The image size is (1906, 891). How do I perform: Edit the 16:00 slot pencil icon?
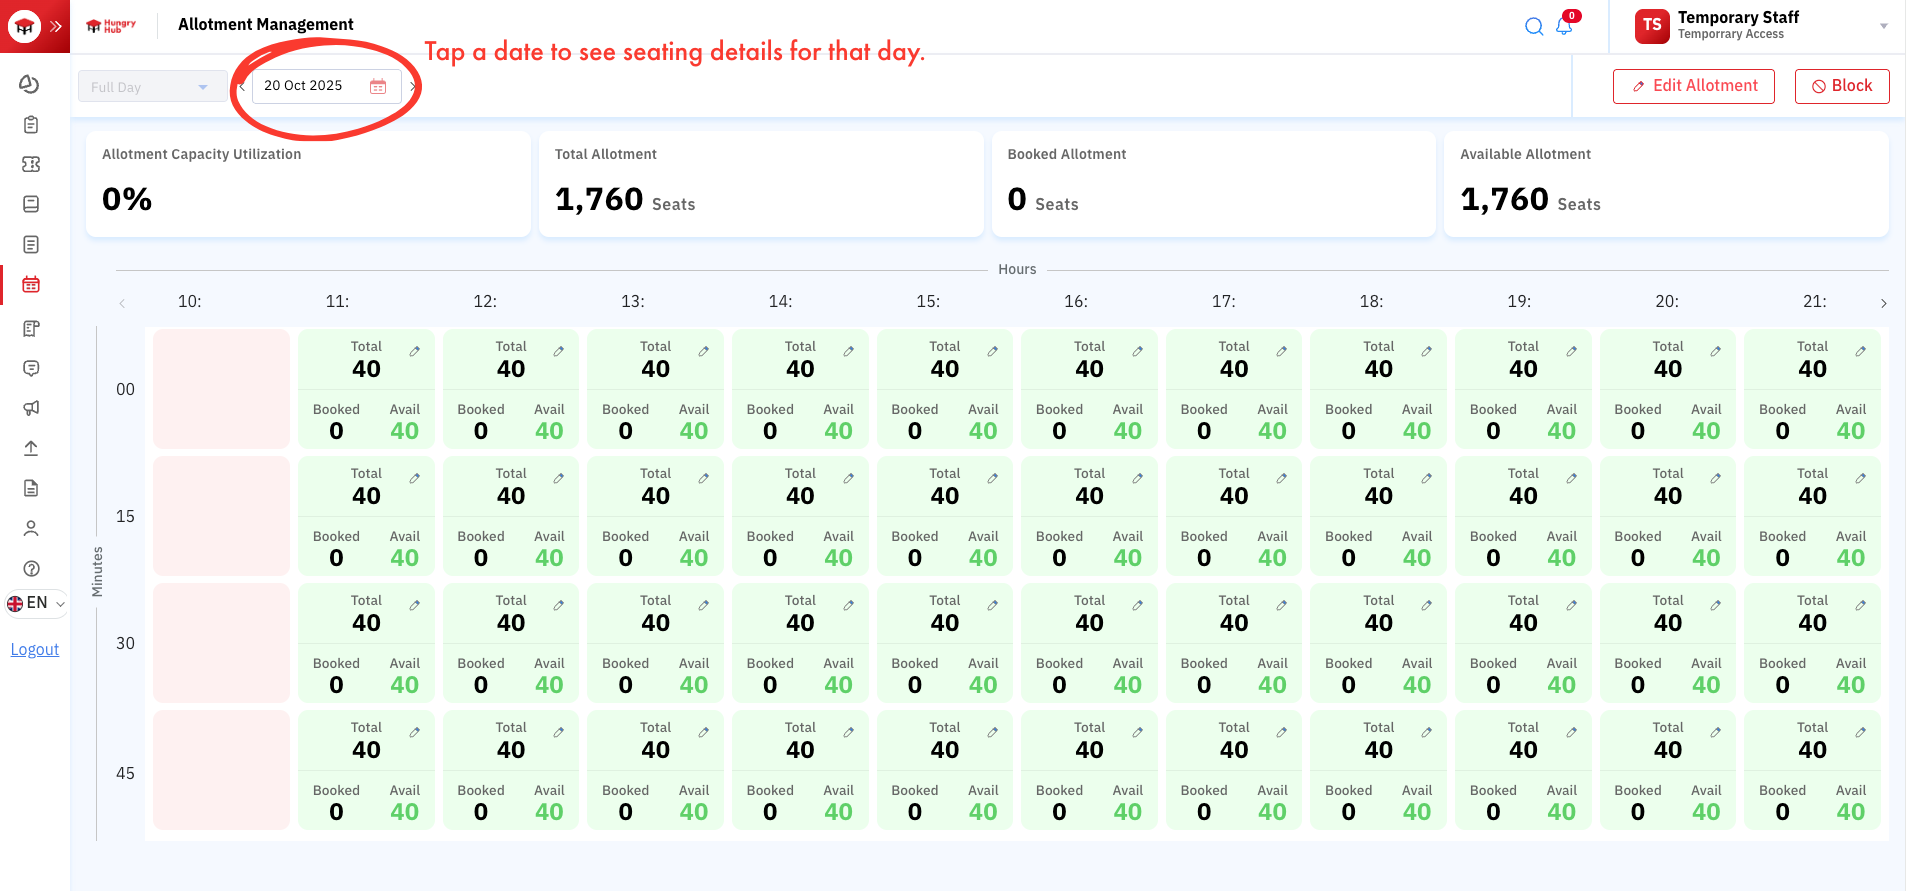1137,351
